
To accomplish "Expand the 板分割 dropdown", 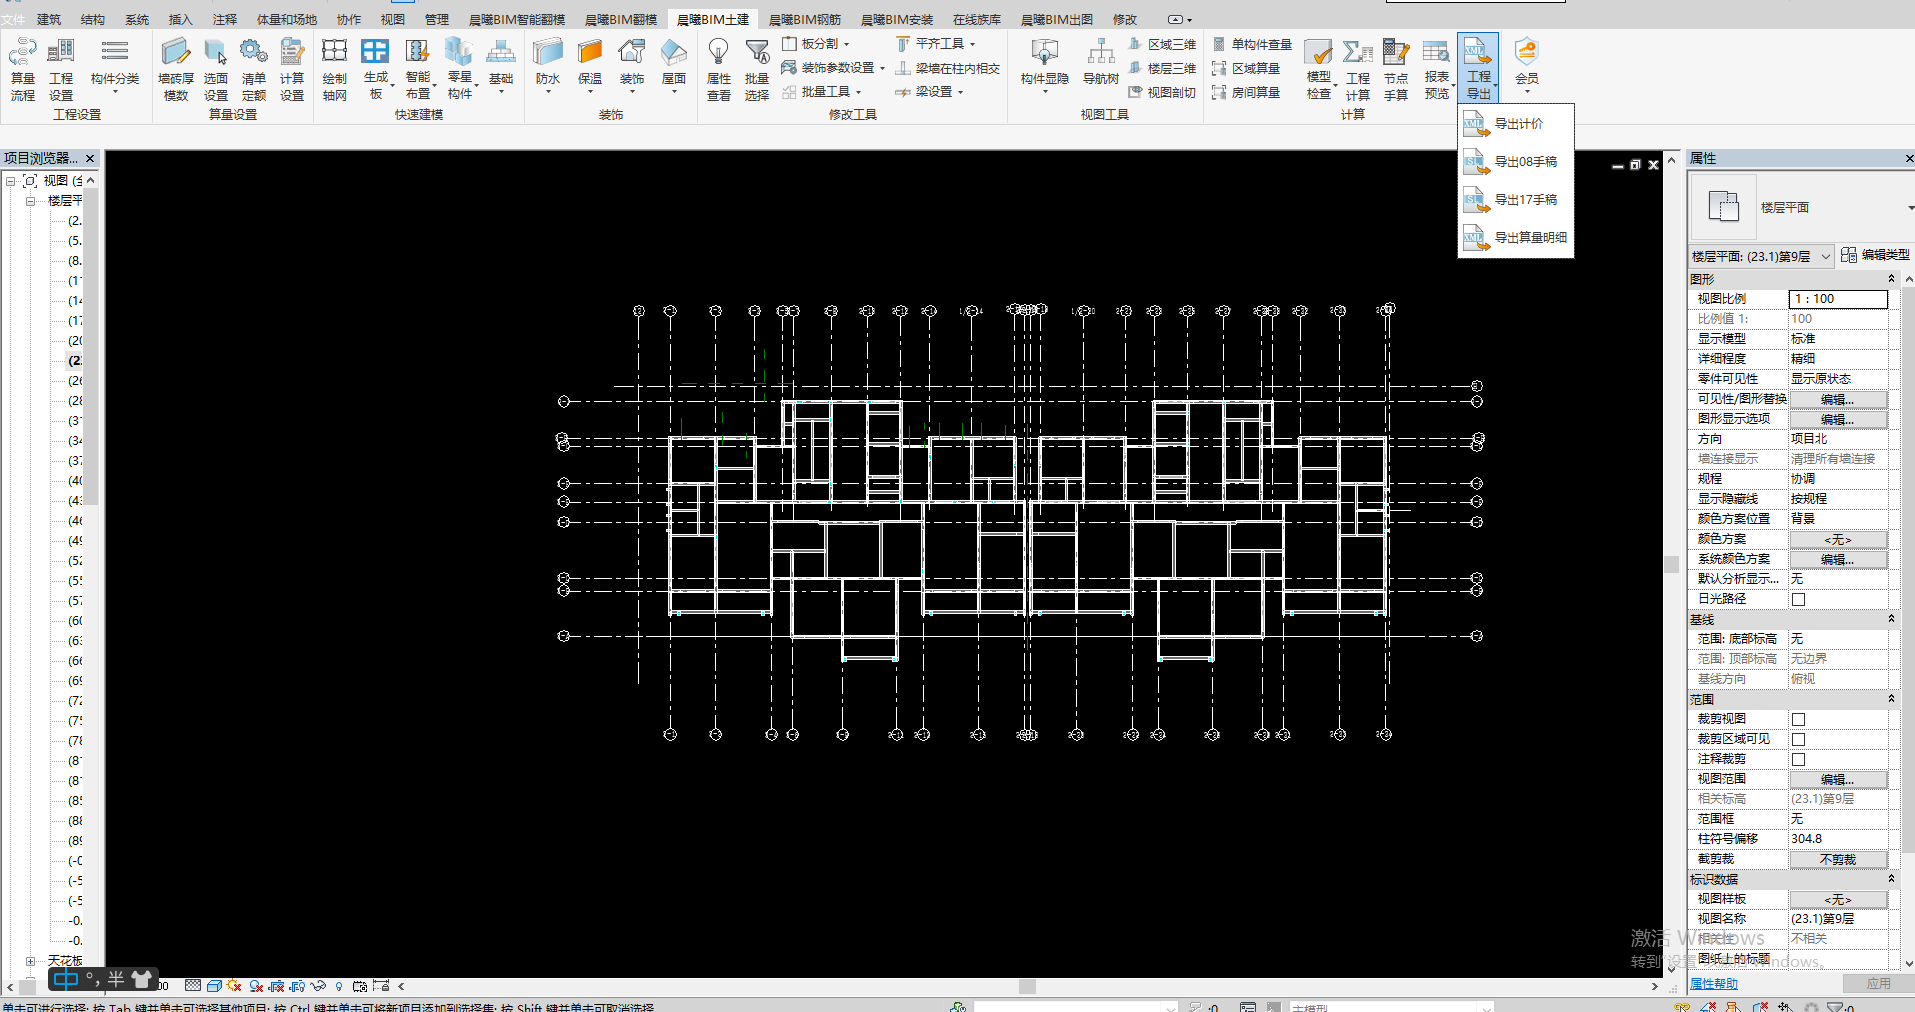I will tap(846, 44).
